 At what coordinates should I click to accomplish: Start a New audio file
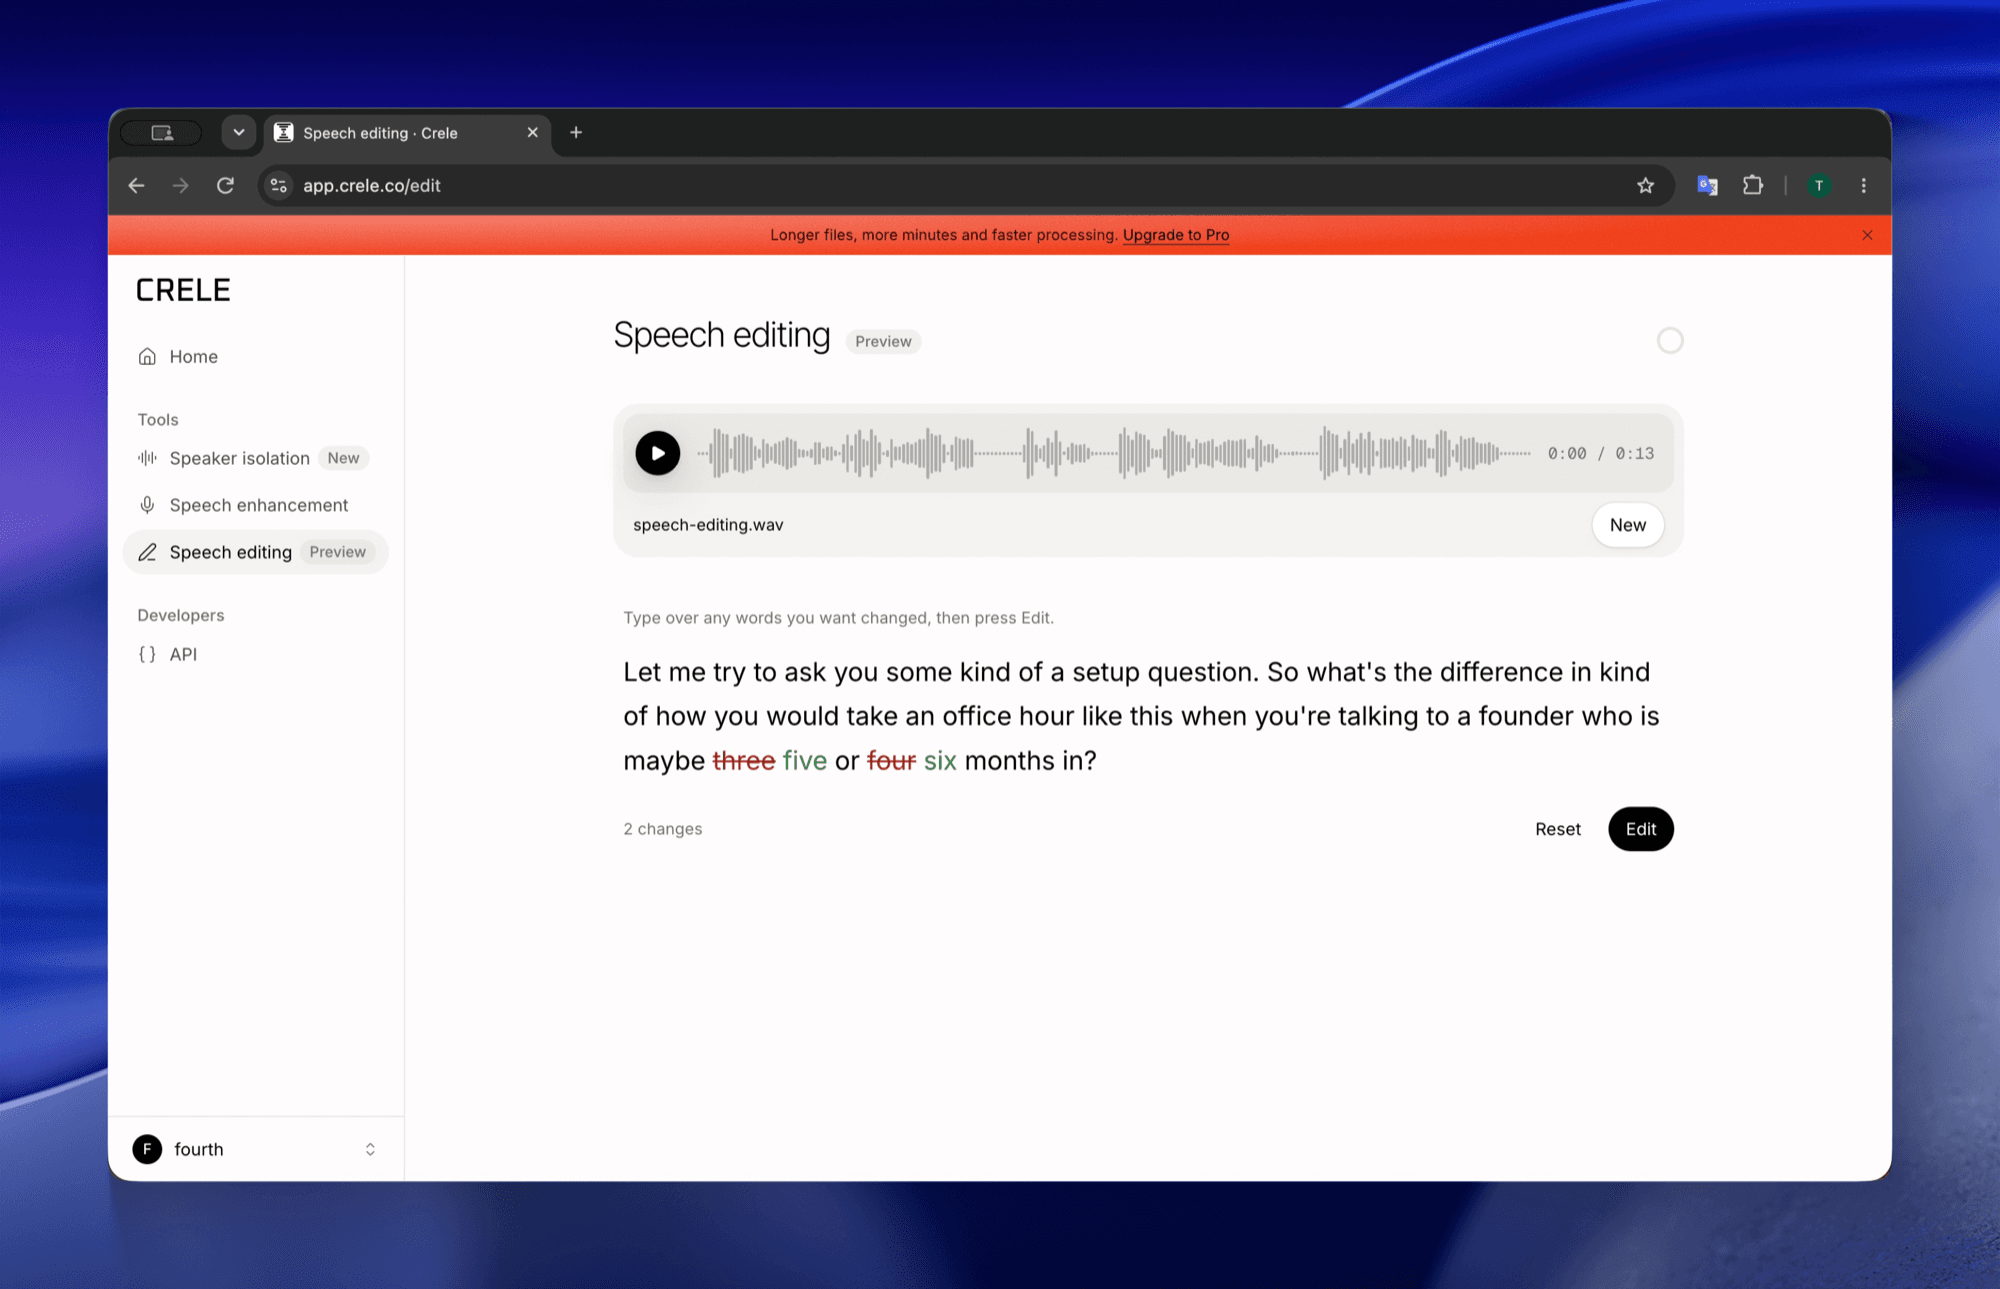tap(1627, 525)
